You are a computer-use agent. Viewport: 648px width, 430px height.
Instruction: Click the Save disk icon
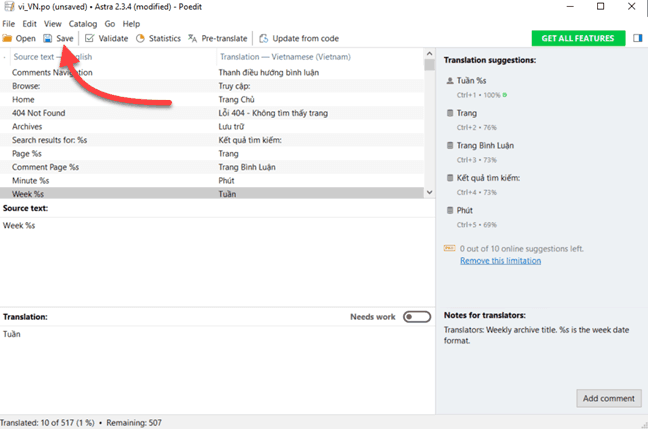pyautogui.click(x=48, y=38)
